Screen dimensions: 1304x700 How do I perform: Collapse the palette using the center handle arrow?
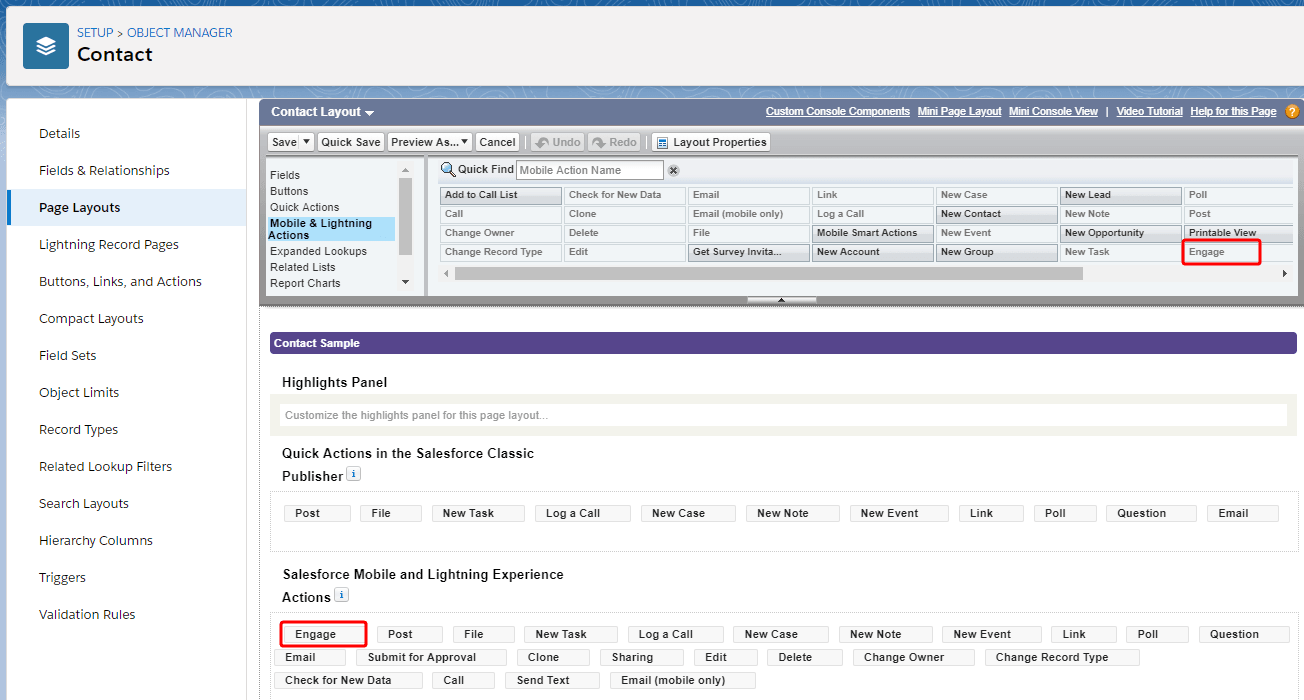coord(782,300)
